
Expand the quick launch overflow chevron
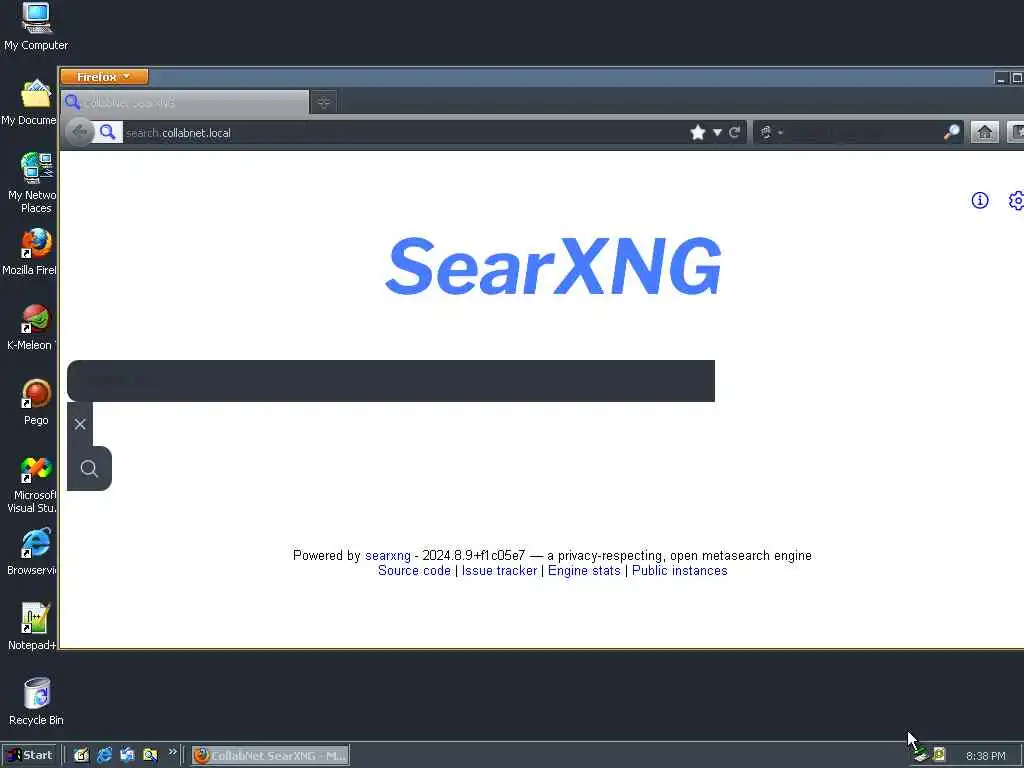pyautogui.click(x=172, y=752)
